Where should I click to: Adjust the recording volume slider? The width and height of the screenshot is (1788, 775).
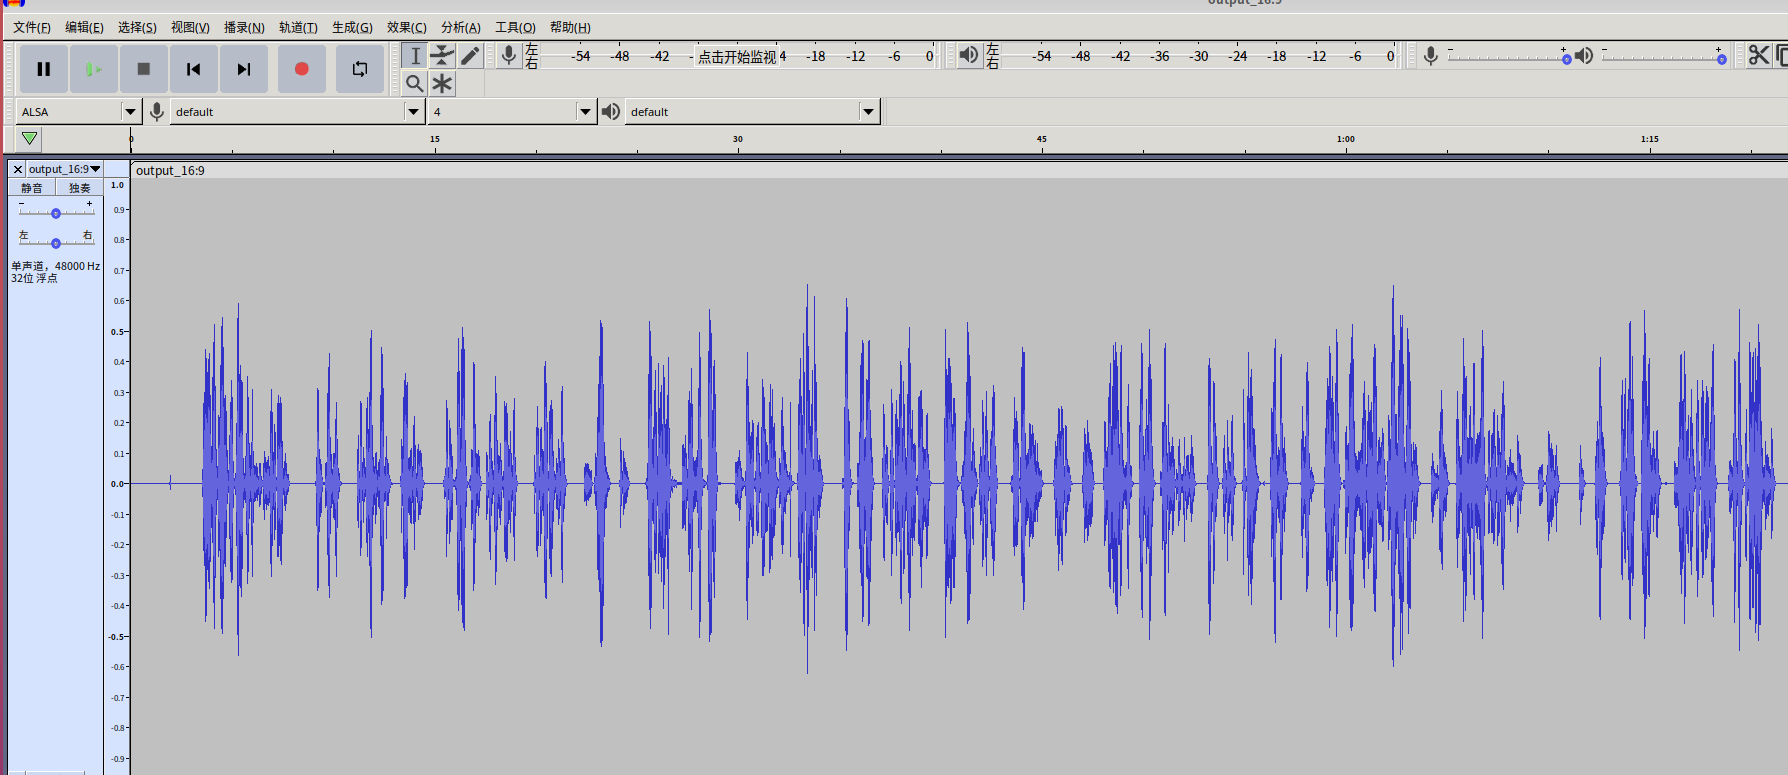click(1507, 57)
